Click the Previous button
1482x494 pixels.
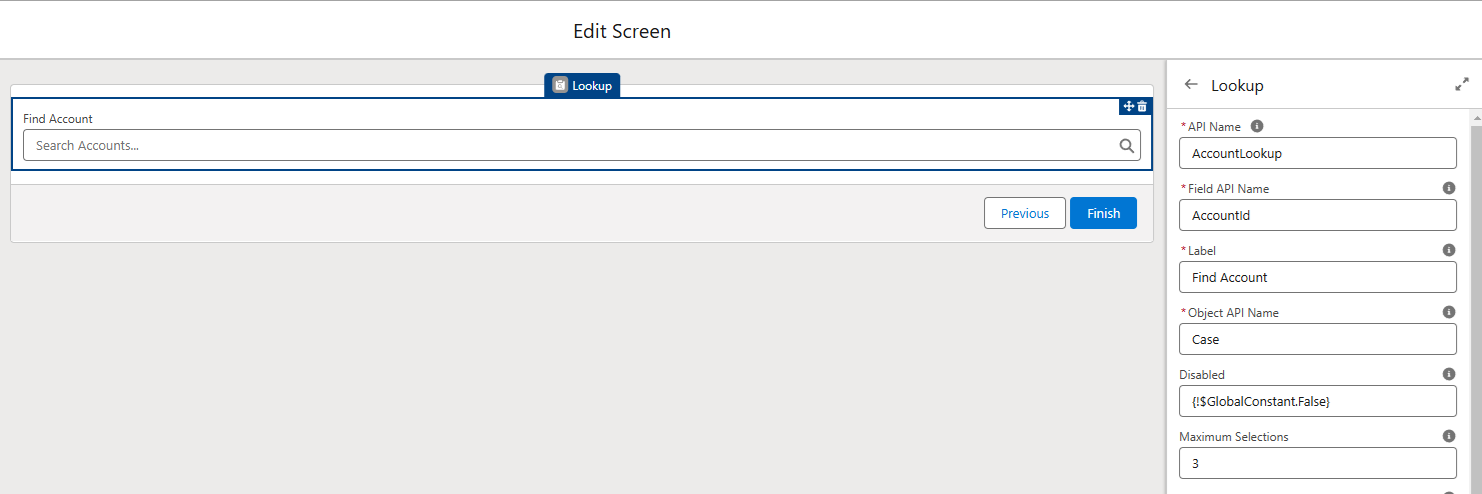pyautogui.click(x=1024, y=213)
